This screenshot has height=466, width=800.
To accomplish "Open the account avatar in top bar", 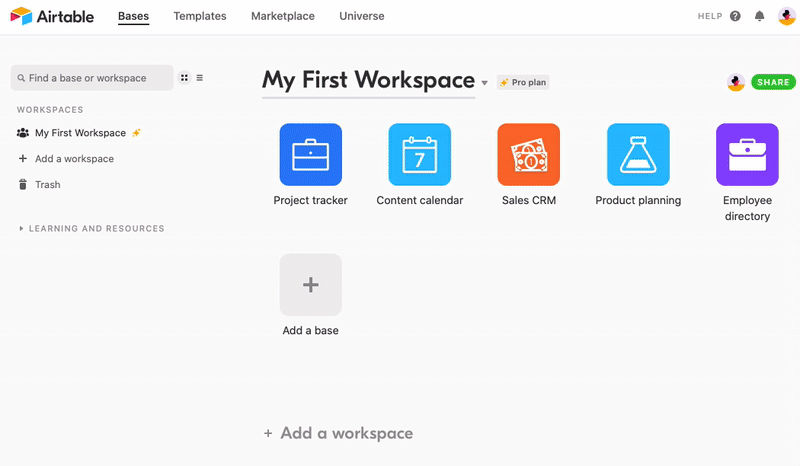I will pos(786,16).
